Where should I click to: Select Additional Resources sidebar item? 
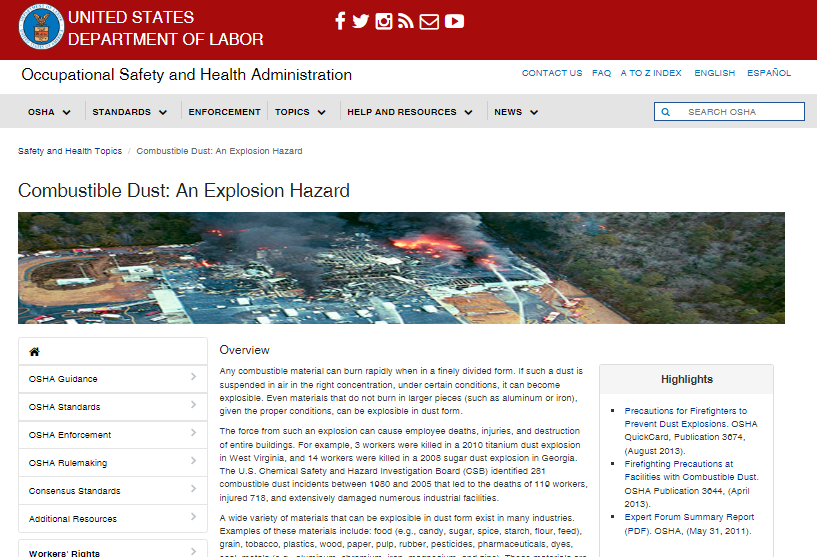click(x=113, y=519)
